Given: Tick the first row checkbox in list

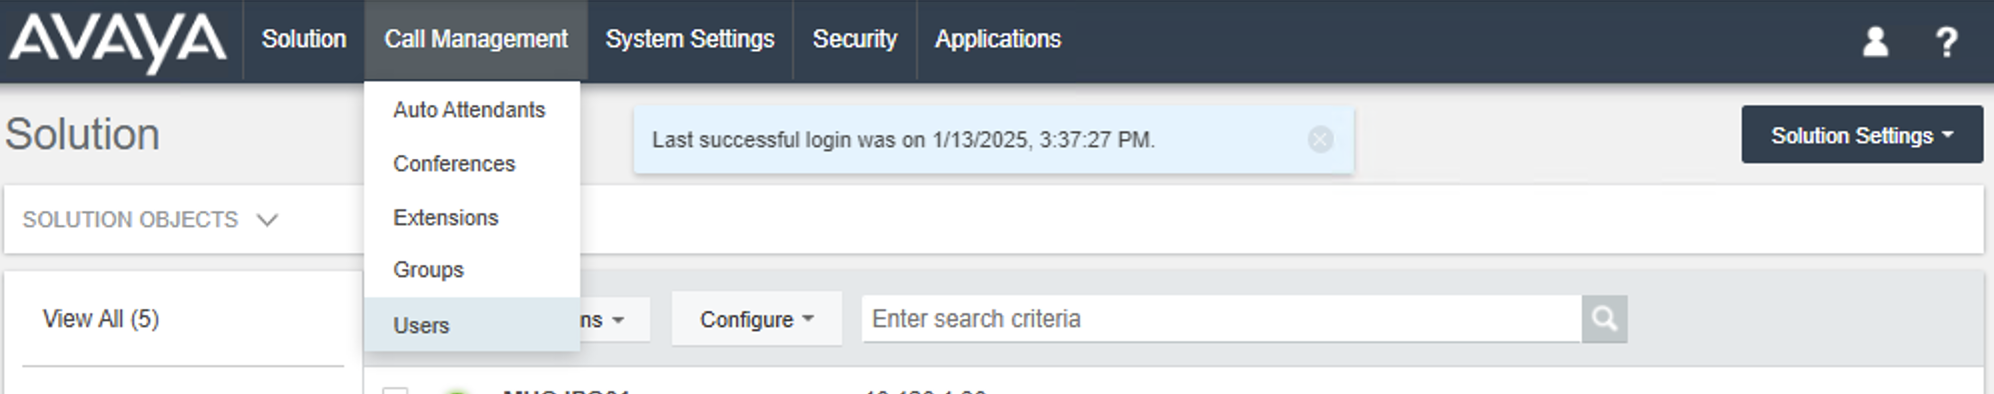Looking at the screenshot, I should tap(395, 390).
